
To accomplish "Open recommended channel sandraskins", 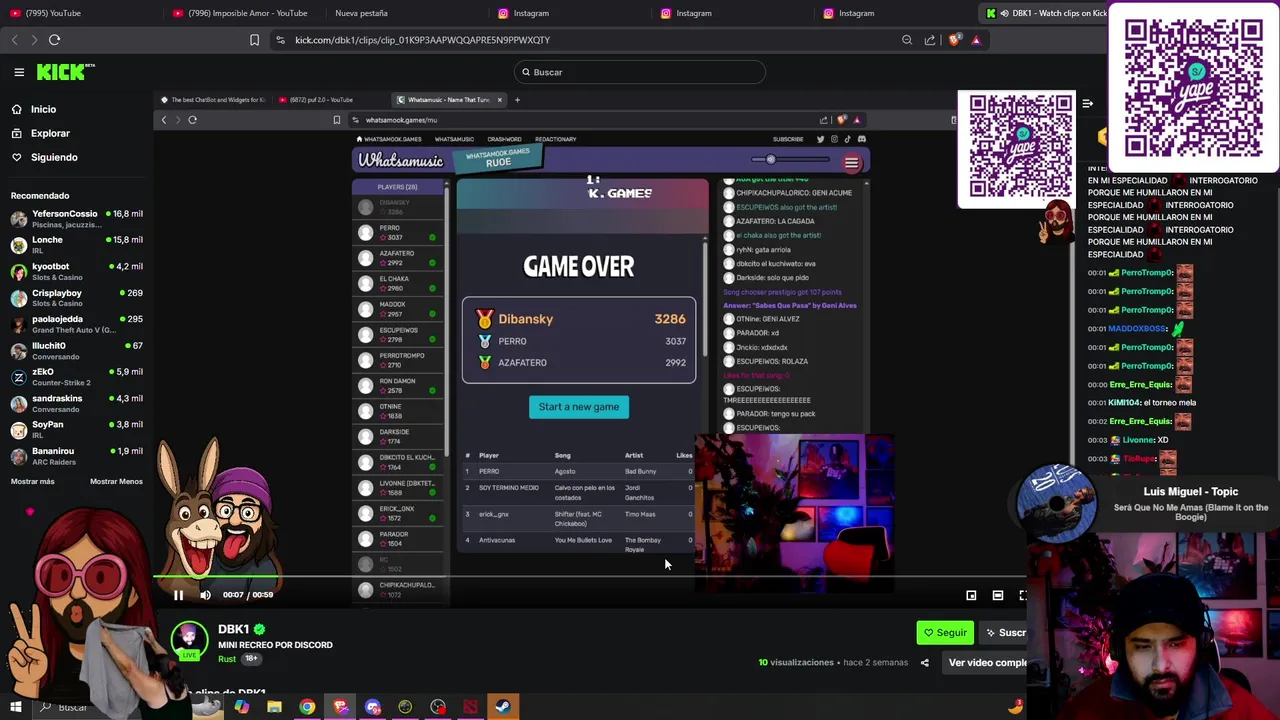I will pos(77,403).
